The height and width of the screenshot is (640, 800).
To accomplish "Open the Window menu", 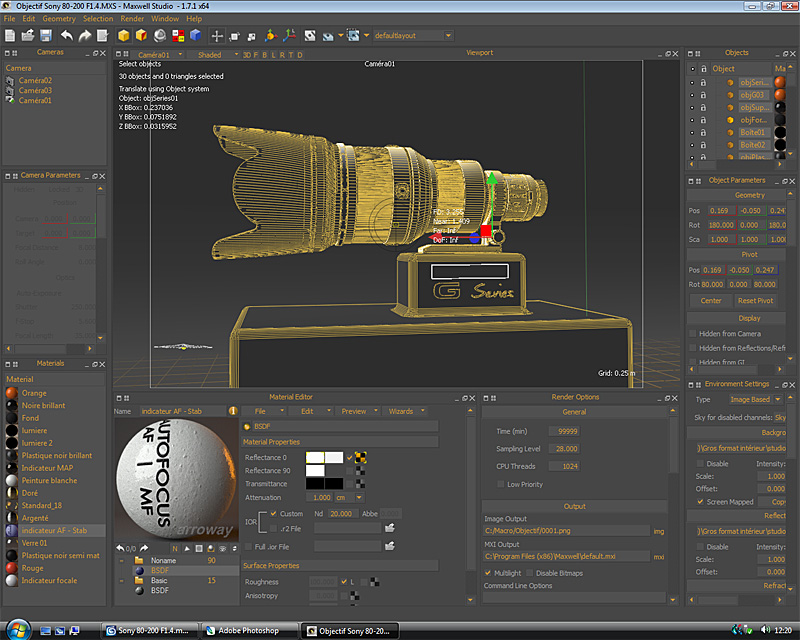I will point(165,18).
